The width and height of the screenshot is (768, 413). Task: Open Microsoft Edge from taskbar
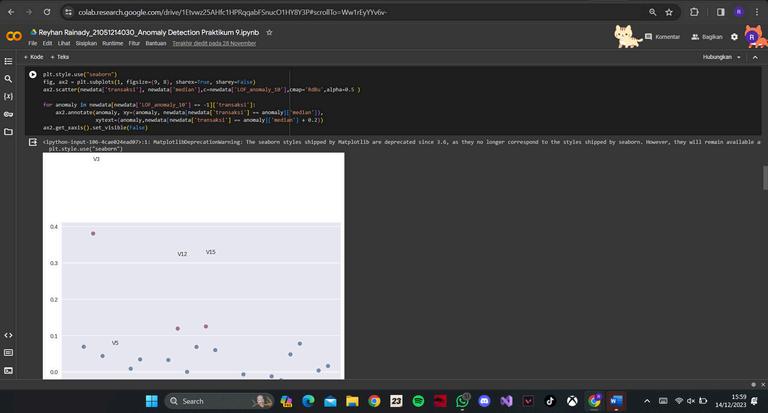308,401
